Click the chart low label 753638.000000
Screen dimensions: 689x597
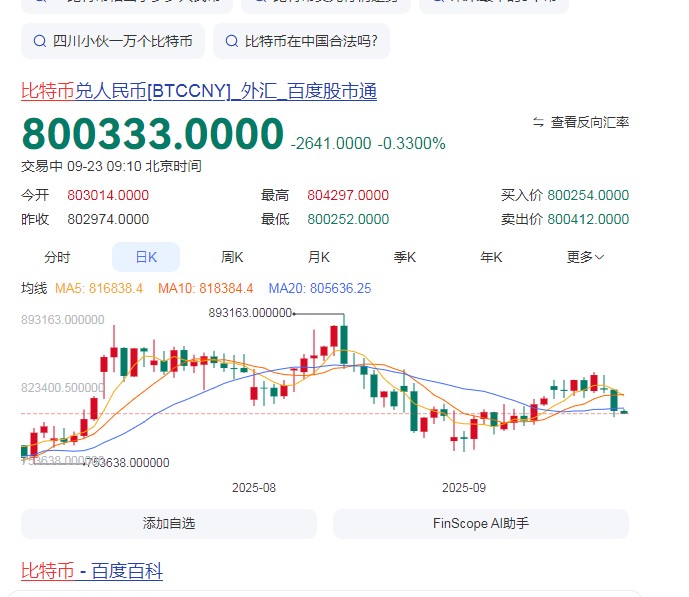(127, 463)
